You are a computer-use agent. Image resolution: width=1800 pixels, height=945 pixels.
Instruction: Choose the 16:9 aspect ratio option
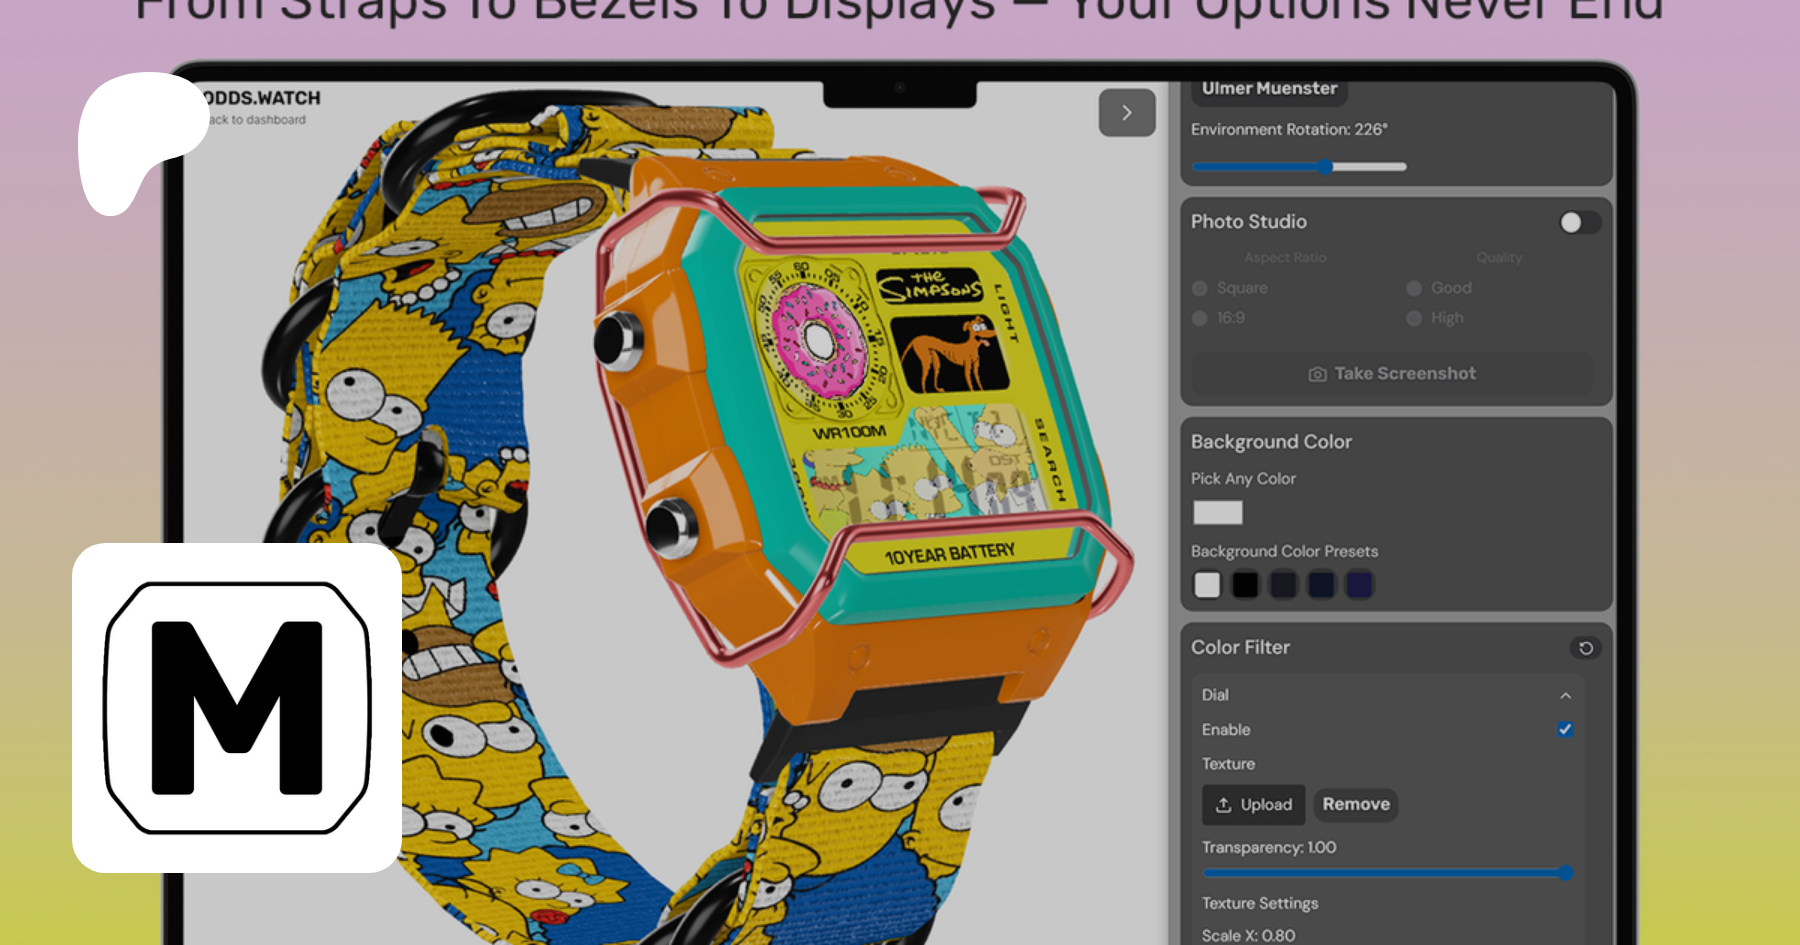(1200, 319)
